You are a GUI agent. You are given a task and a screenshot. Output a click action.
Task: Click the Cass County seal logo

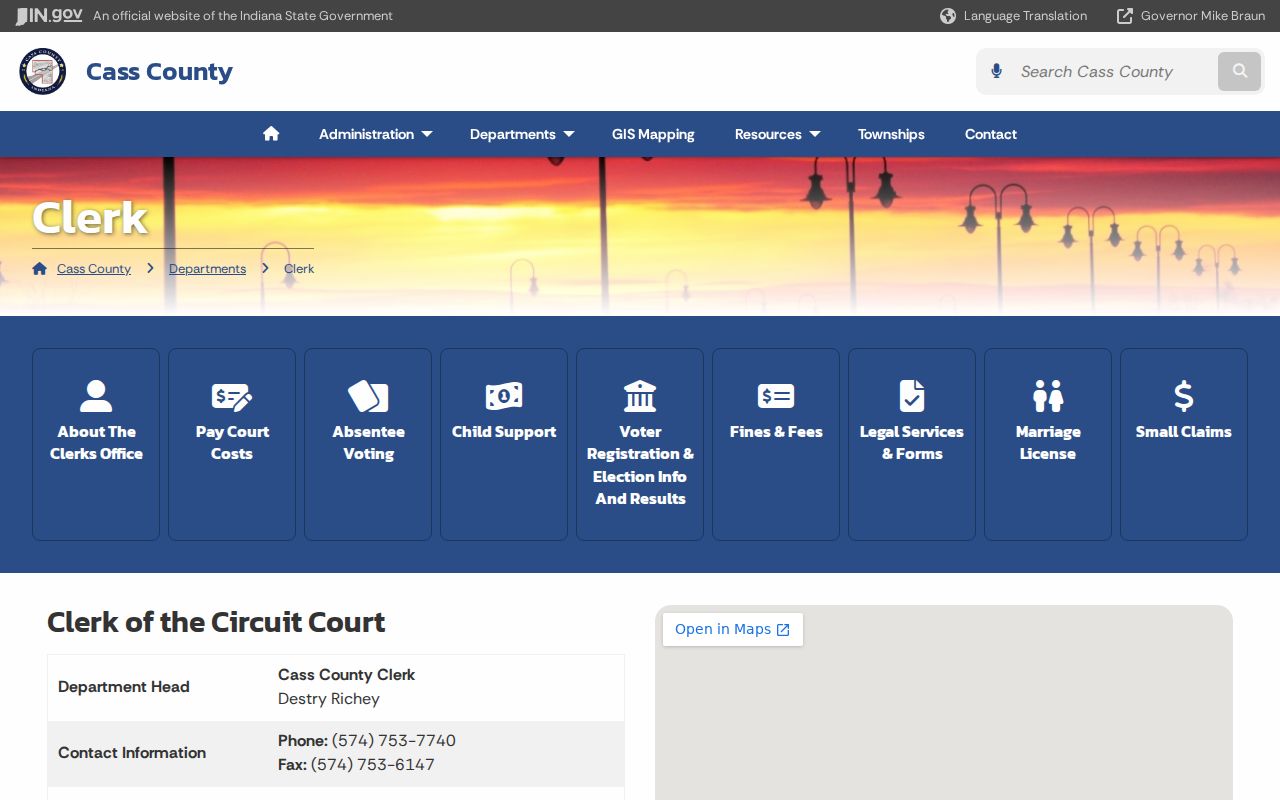(43, 71)
